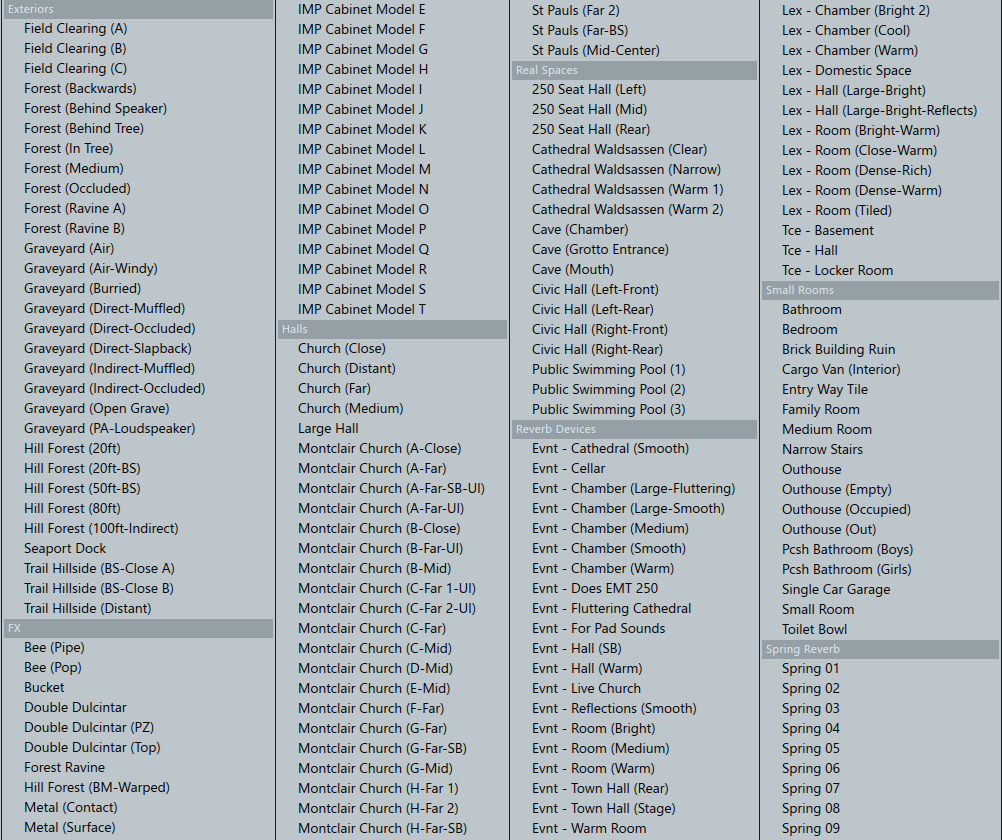
Task: Select the Double Dulcintar (PZ) effect
Action: pyautogui.click(x=89, y=728)
